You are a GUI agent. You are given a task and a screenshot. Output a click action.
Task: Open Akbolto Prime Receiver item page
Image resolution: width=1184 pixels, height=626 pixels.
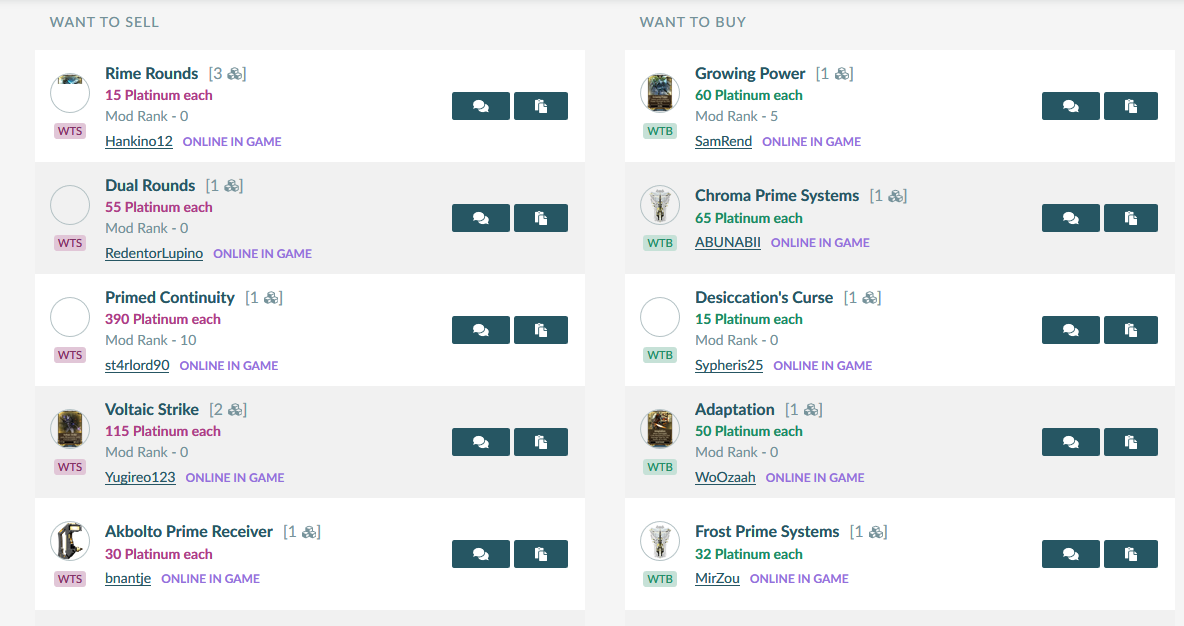point(189,532)
